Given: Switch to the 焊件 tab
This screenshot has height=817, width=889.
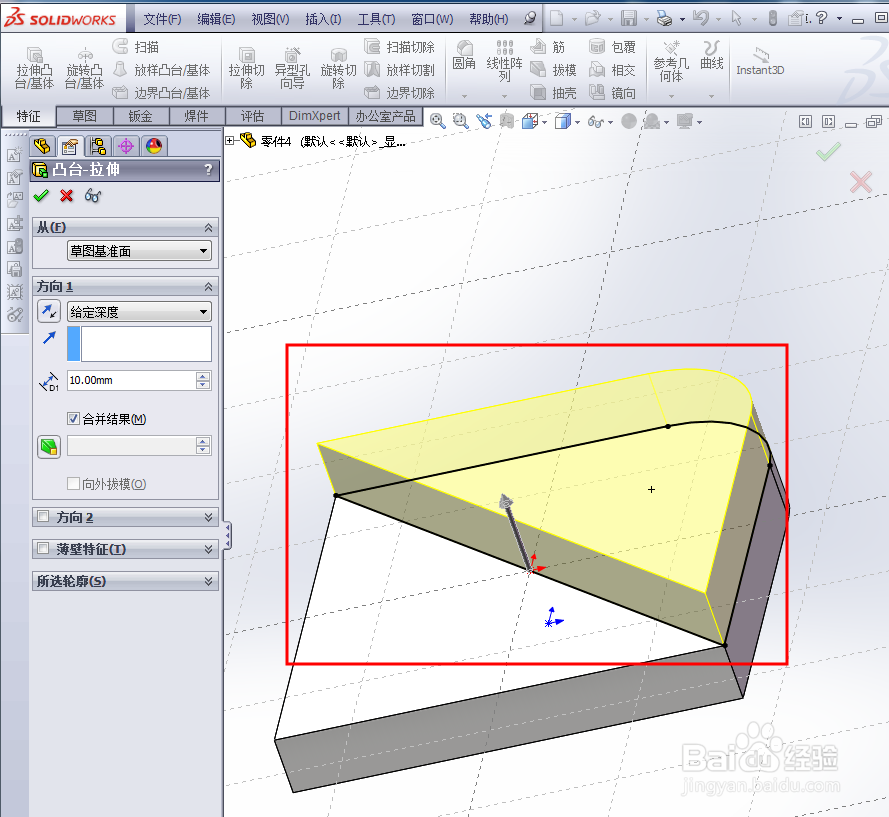Looking at the screenshot, I should point(197,116).
